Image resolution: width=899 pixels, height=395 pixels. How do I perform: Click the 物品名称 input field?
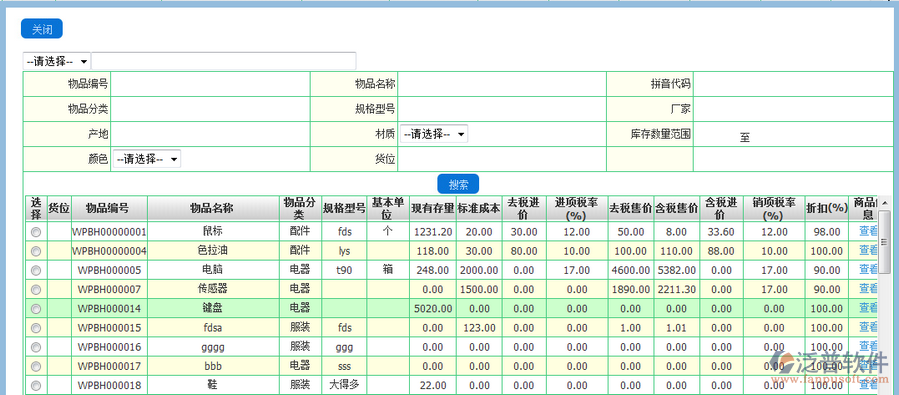(502, 84)
